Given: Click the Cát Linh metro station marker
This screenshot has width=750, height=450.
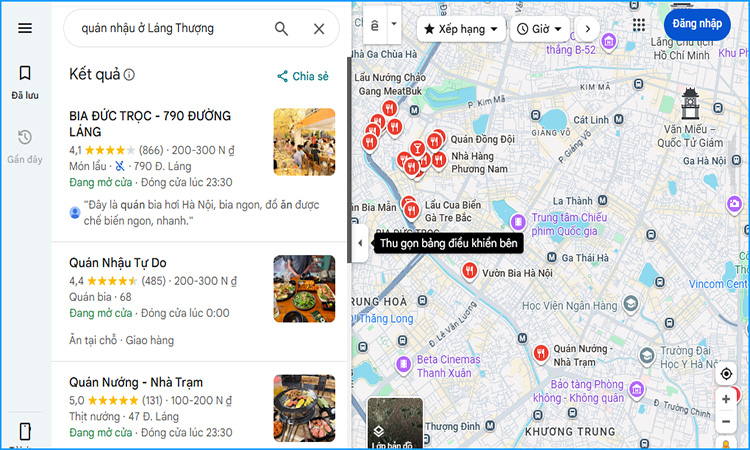Looking at the screenshot, I should coord(618,119).
